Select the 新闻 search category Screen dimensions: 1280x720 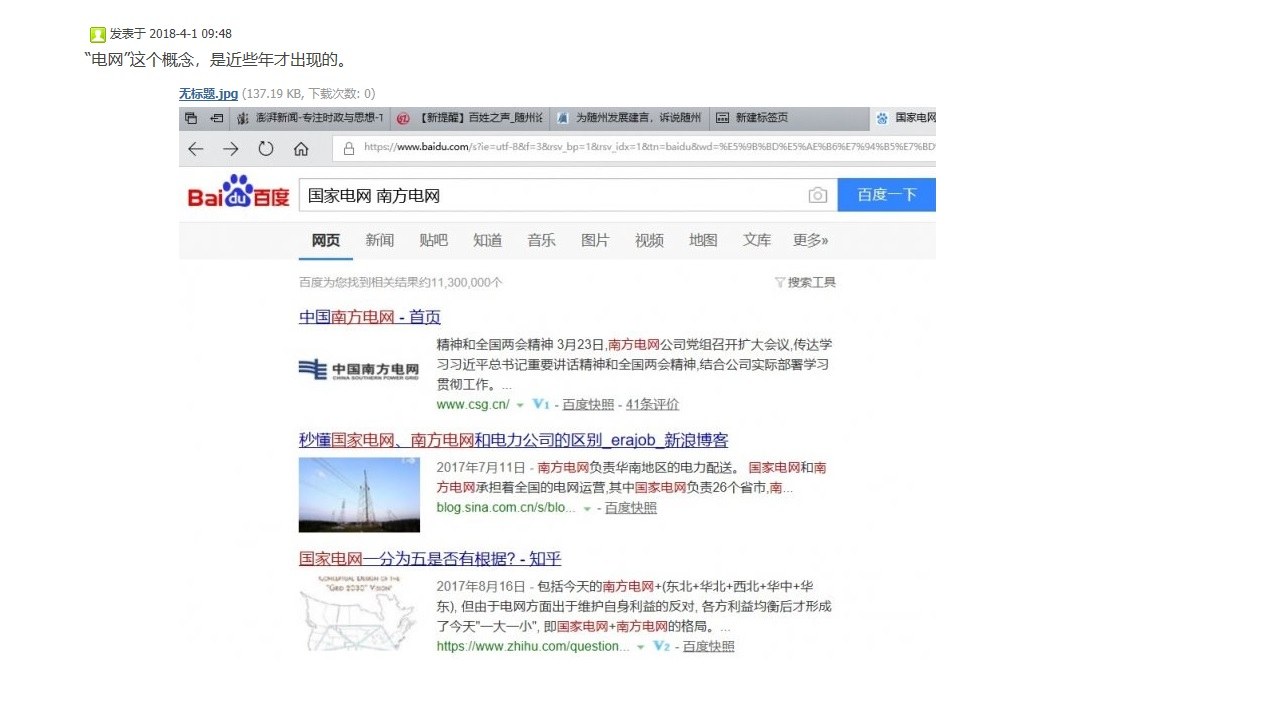380,240
